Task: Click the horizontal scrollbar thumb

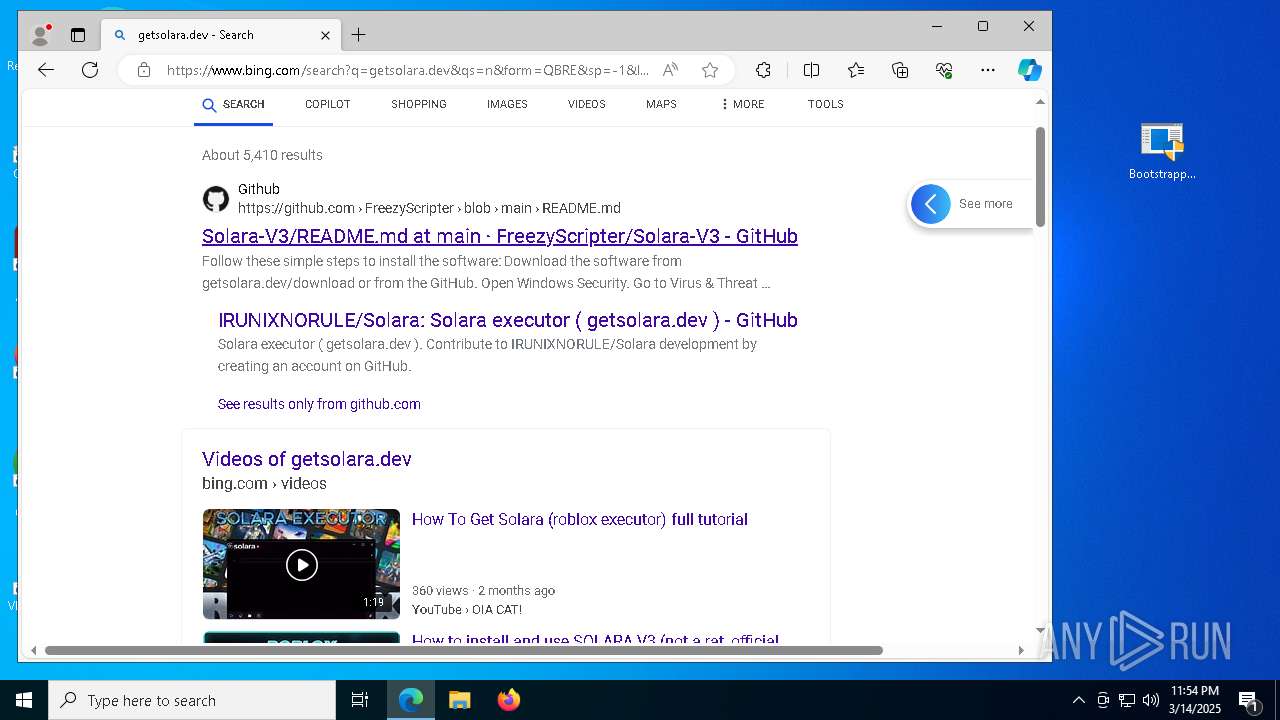Action: point(464,650)
